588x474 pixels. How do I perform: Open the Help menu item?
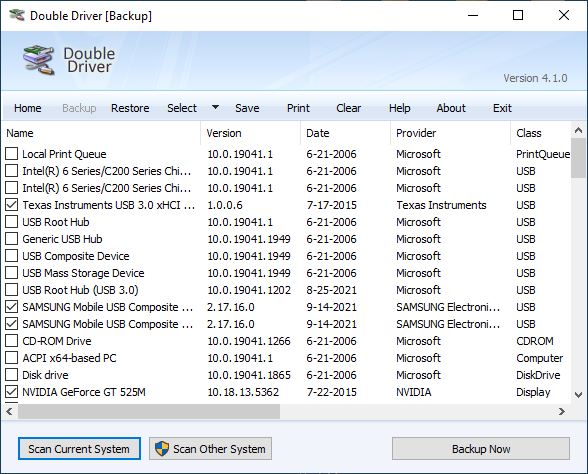pos(399,108)
